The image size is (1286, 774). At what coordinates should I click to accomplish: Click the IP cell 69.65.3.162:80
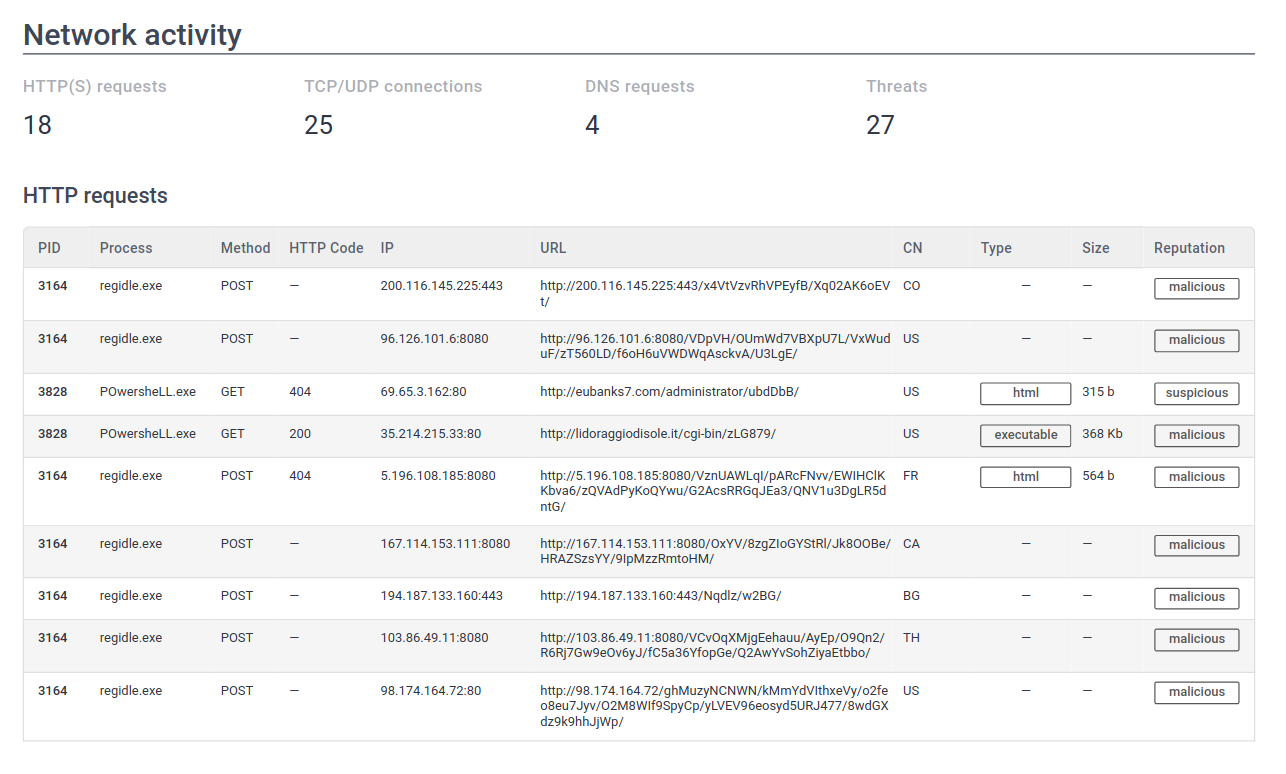point(424,392)
